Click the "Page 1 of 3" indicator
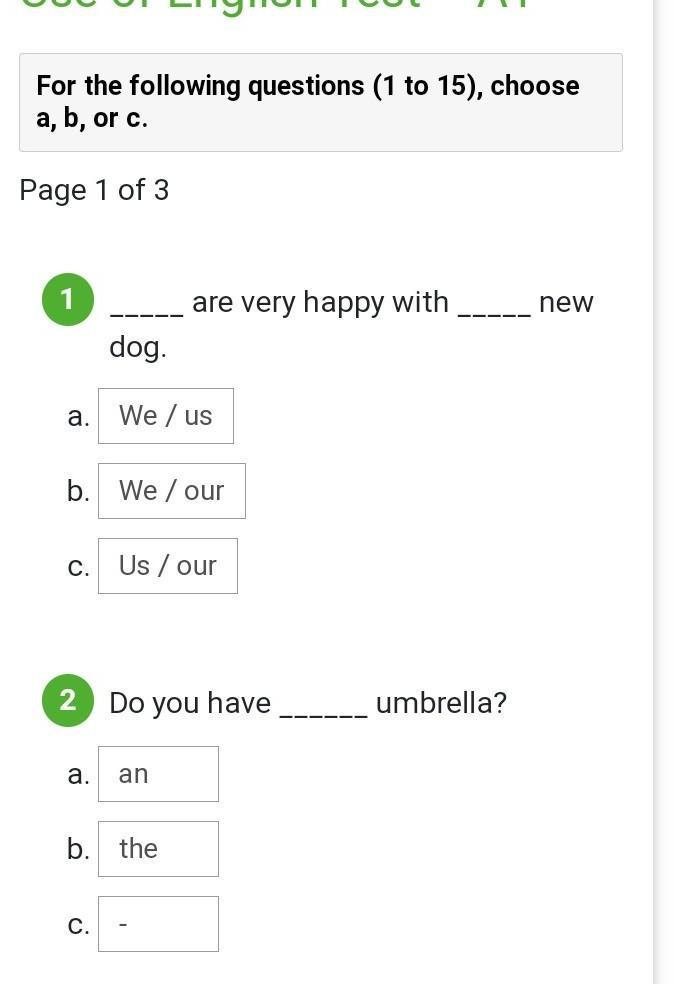Screen dimensions: 674x984 click(94, 190)
